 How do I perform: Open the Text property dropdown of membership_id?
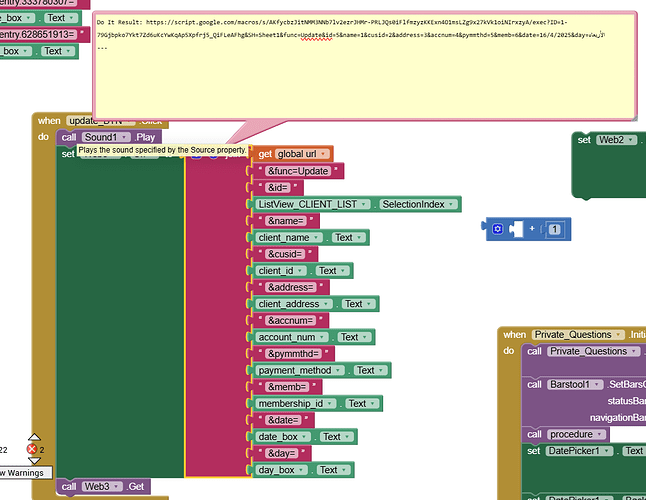pyautogui.click(x=372, y=404)
